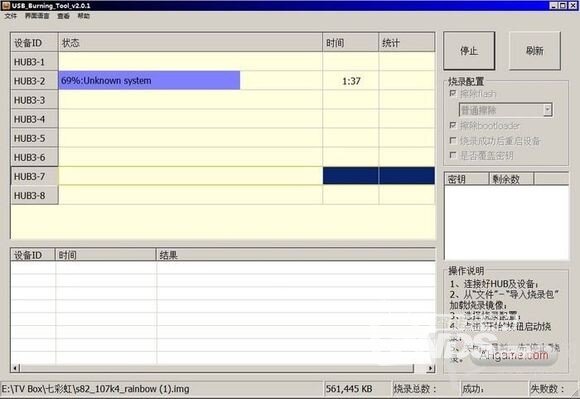
Task: Select the HUB3-6 device row header
Action: click(34, 157)
